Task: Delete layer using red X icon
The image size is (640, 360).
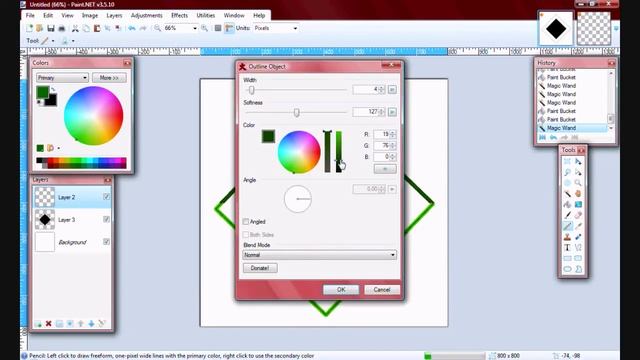Action: 49,324
